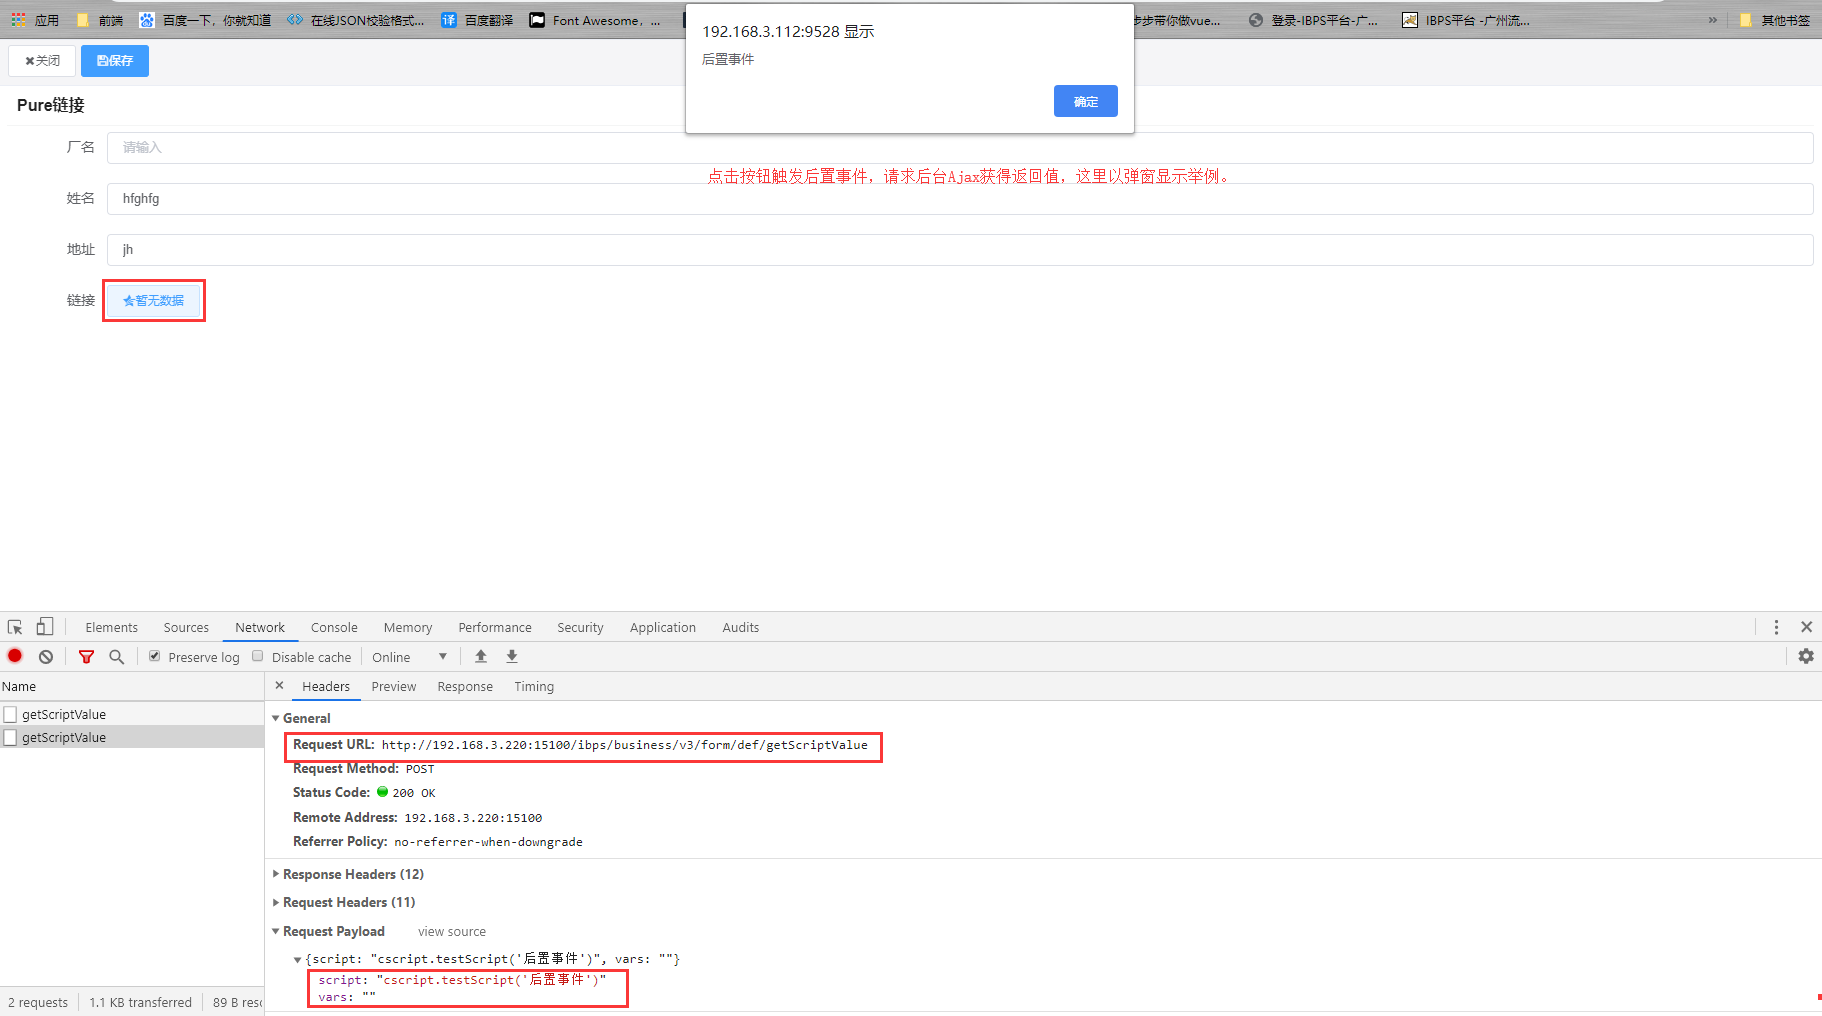Toggle the network filter icon
The height and width of the screenshot is (1016, 1822).
click(86, 657)
